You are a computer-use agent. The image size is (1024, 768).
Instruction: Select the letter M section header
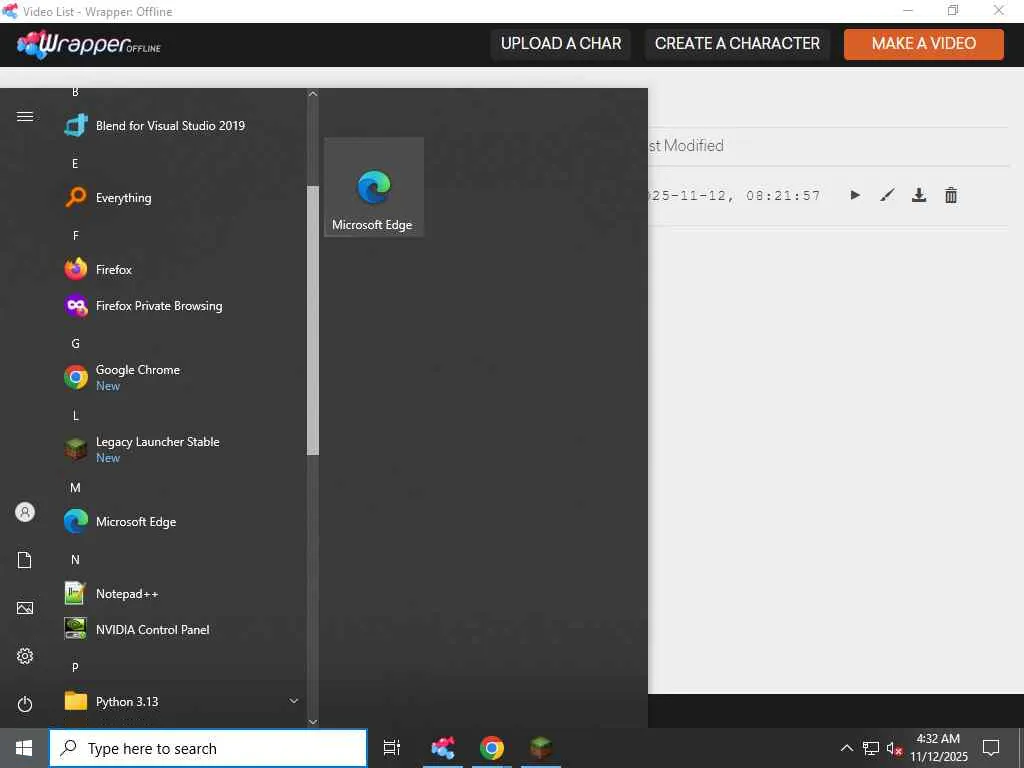click(x=75, y=488)
